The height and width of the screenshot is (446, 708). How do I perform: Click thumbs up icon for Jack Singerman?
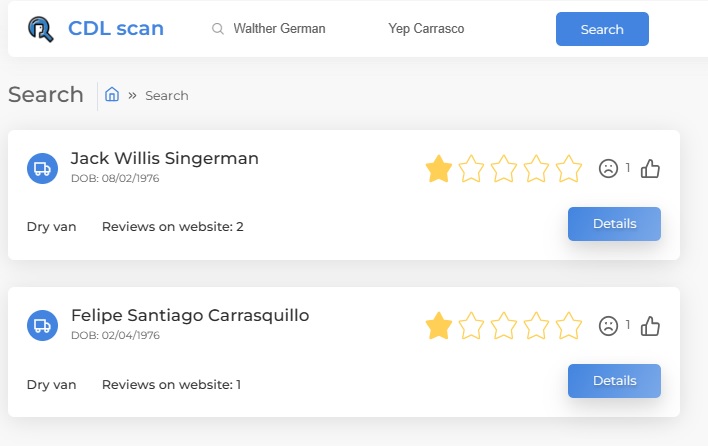click(x=650, y=169)
